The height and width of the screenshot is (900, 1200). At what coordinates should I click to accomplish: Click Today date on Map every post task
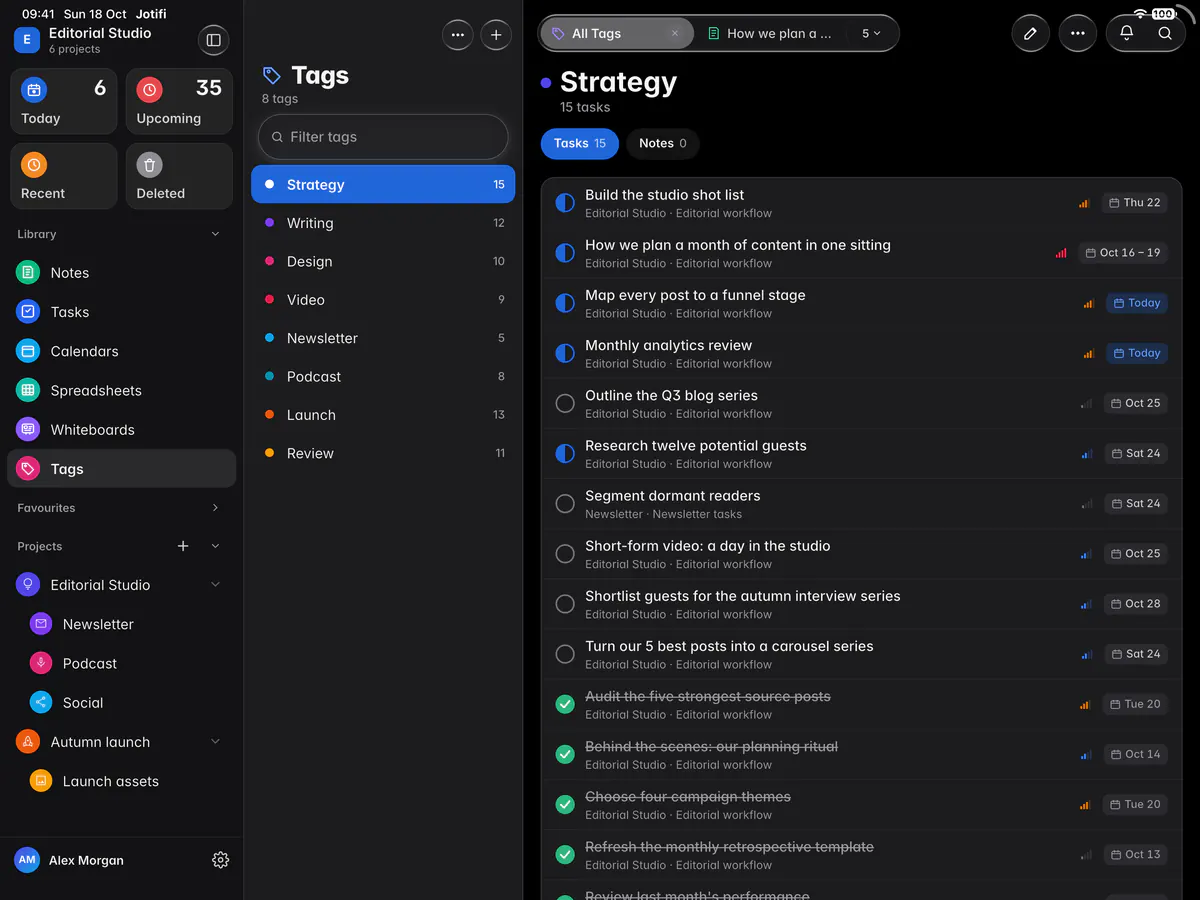click(x=1137, y=303)
